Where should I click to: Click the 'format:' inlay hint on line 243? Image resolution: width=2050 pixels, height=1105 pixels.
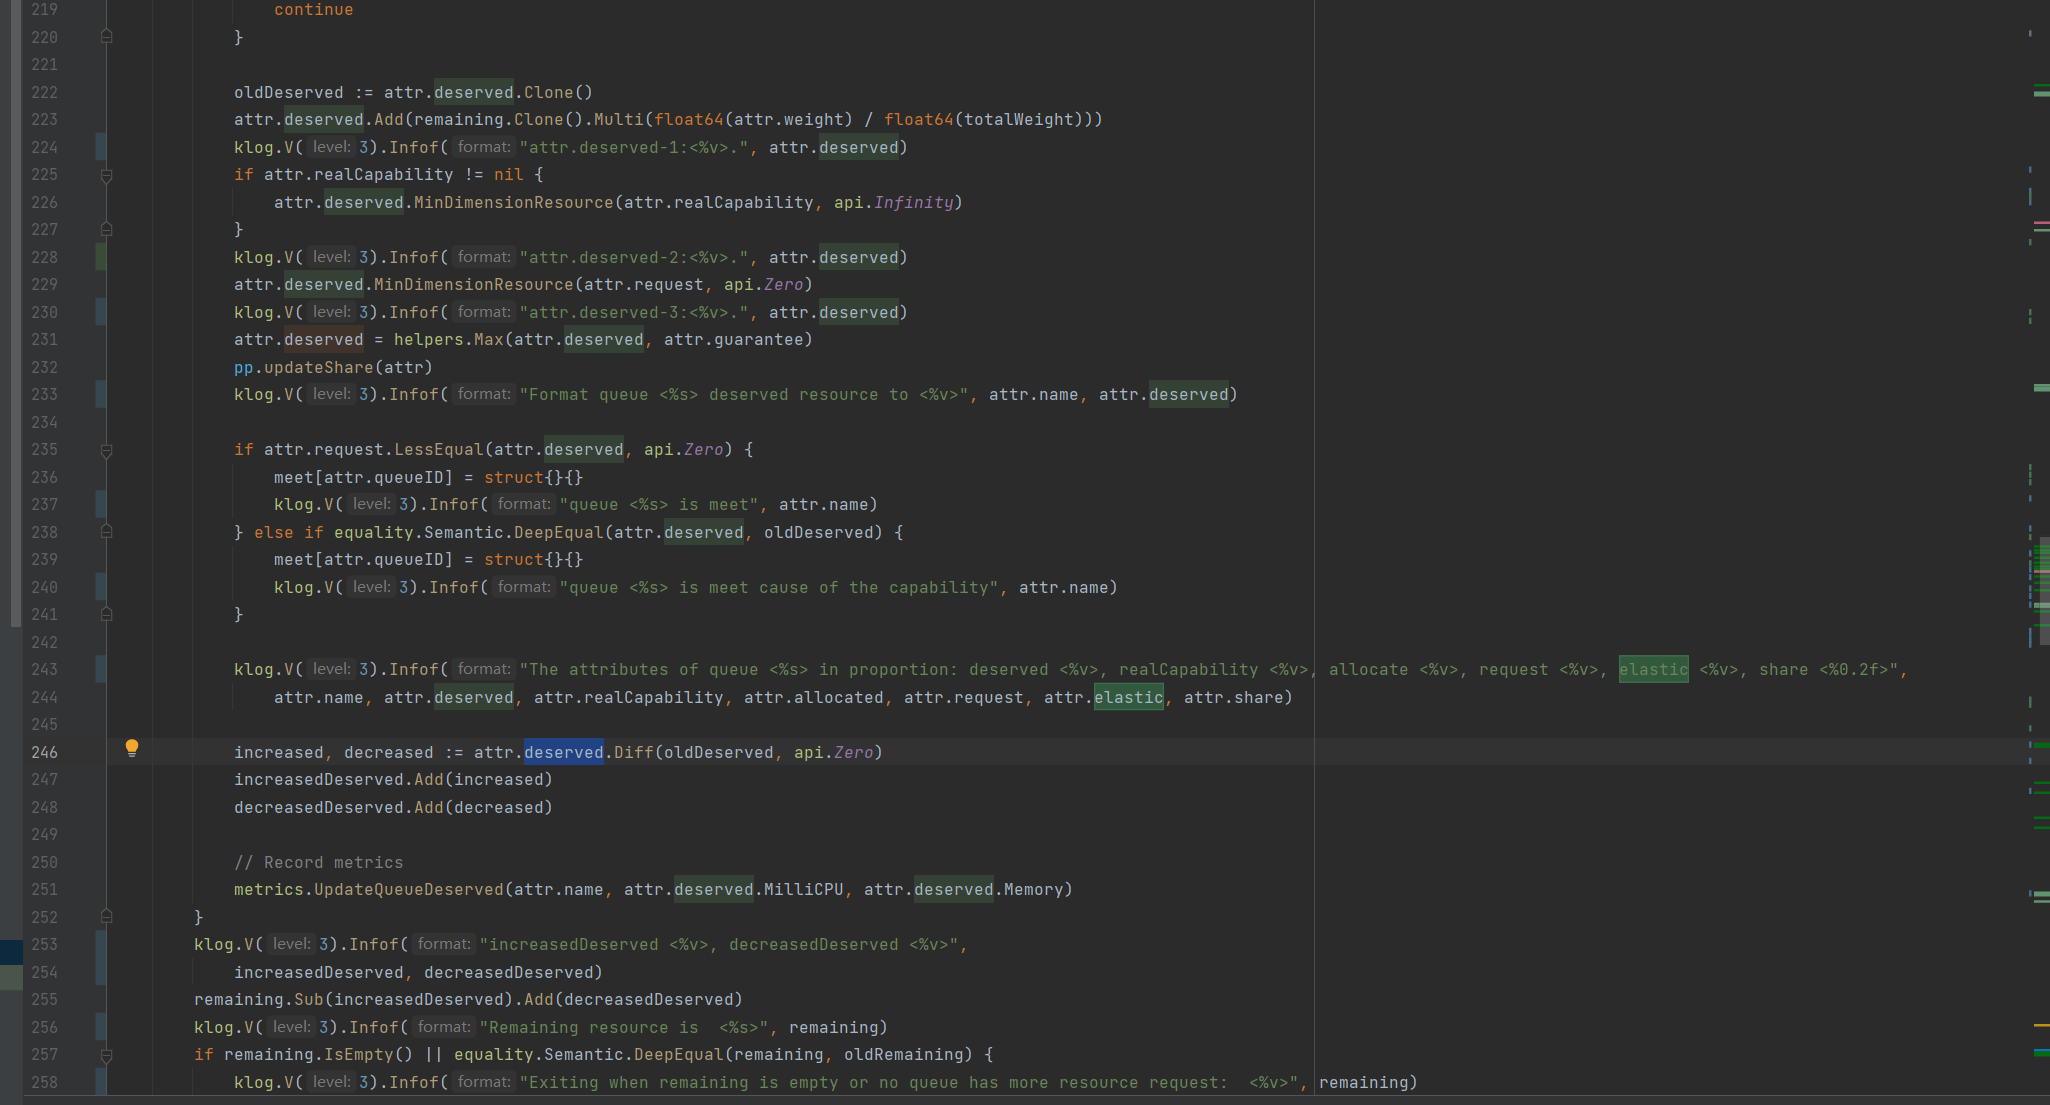[x=484, y=669]
